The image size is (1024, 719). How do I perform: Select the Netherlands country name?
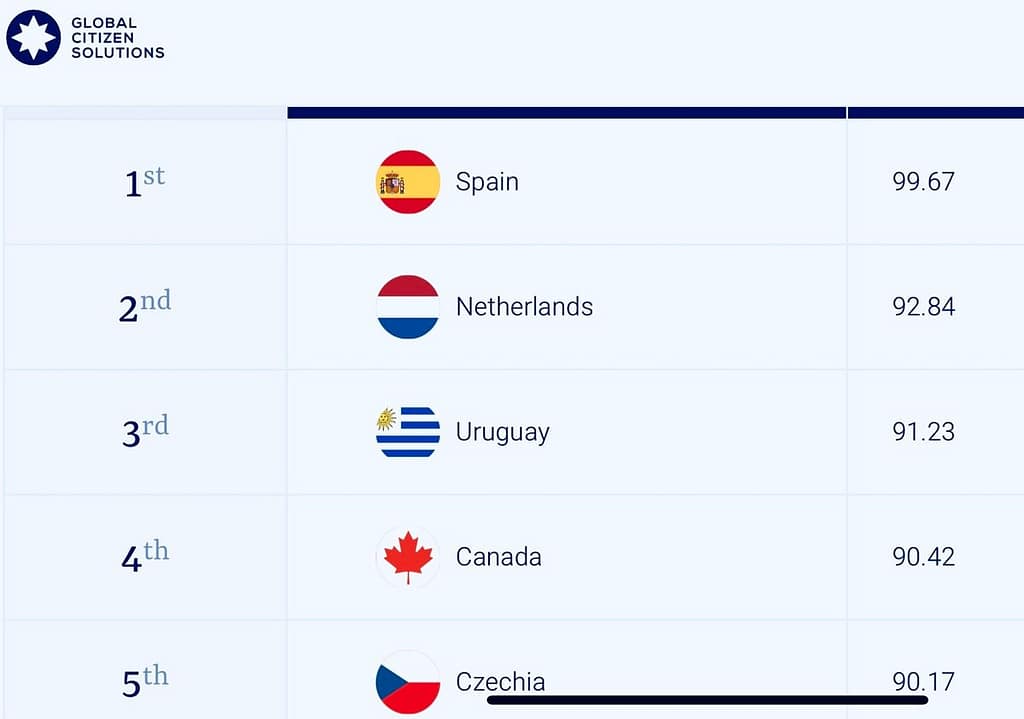pos(524,307)
